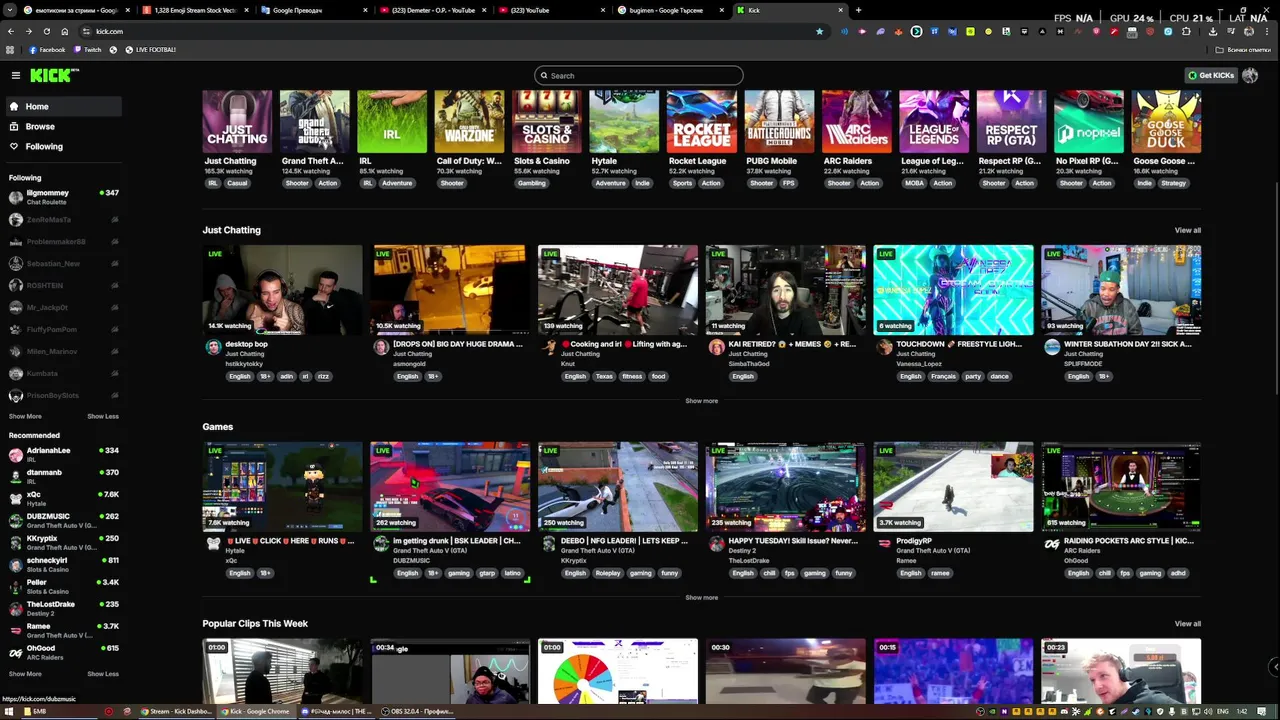Collapse Show Less under the Following list
The height and width of the screenshot is (720, 1280).
click(103, 416)
